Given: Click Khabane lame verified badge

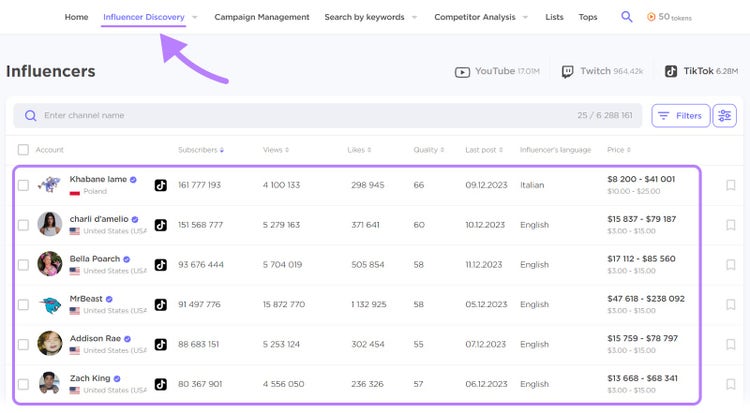Looking at the screenshot, I should click(133, 179).
